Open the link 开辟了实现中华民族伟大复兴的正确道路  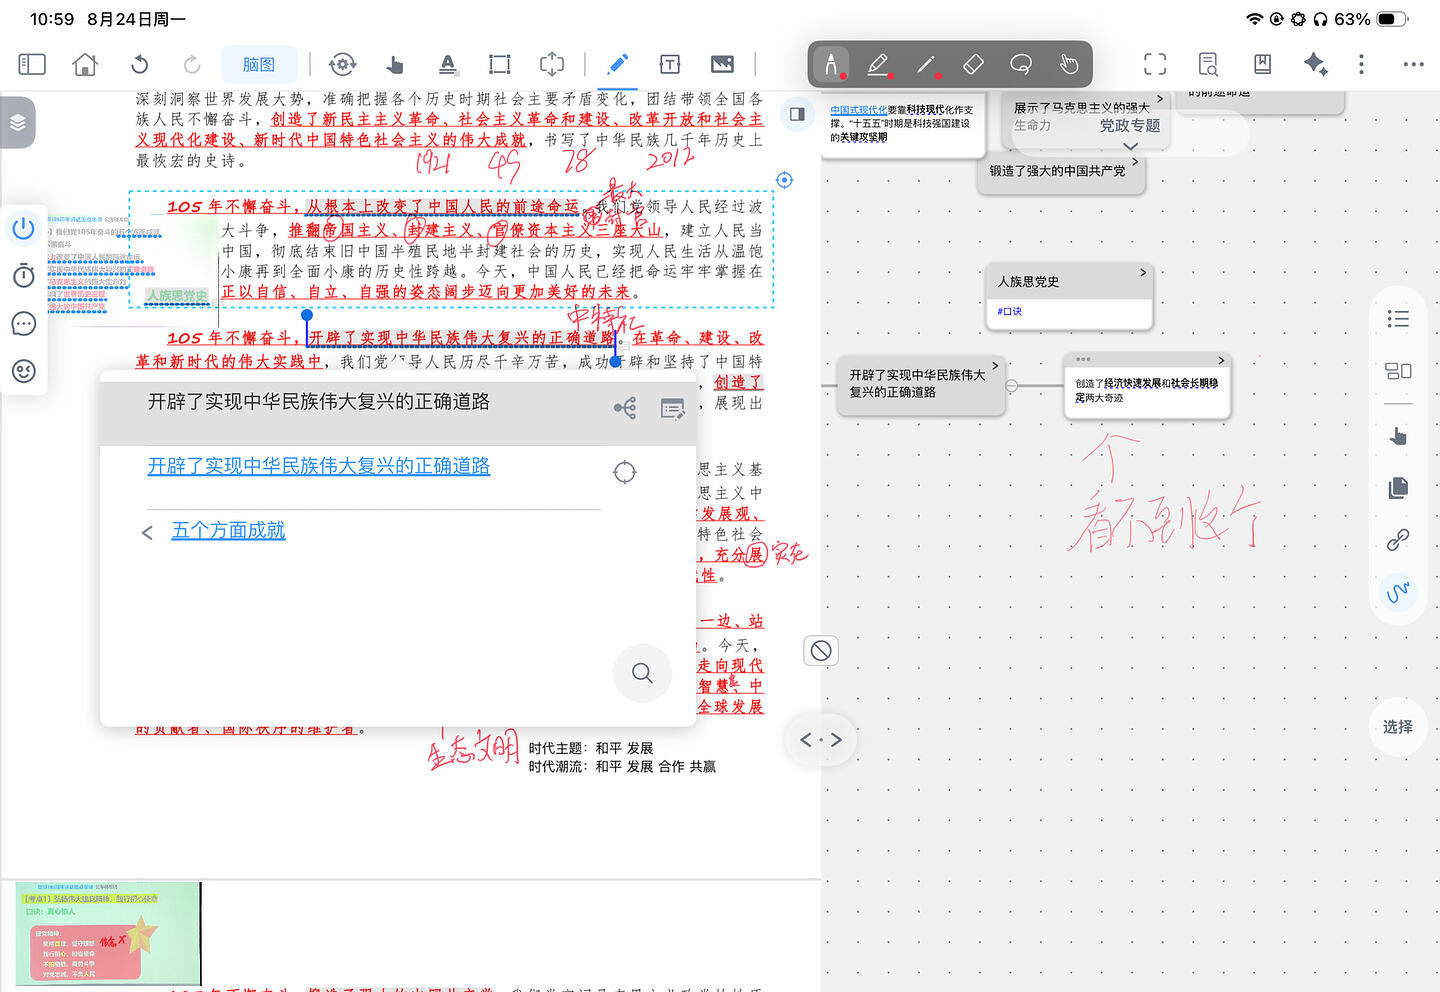pyautogui.click(x=319, y=466)
